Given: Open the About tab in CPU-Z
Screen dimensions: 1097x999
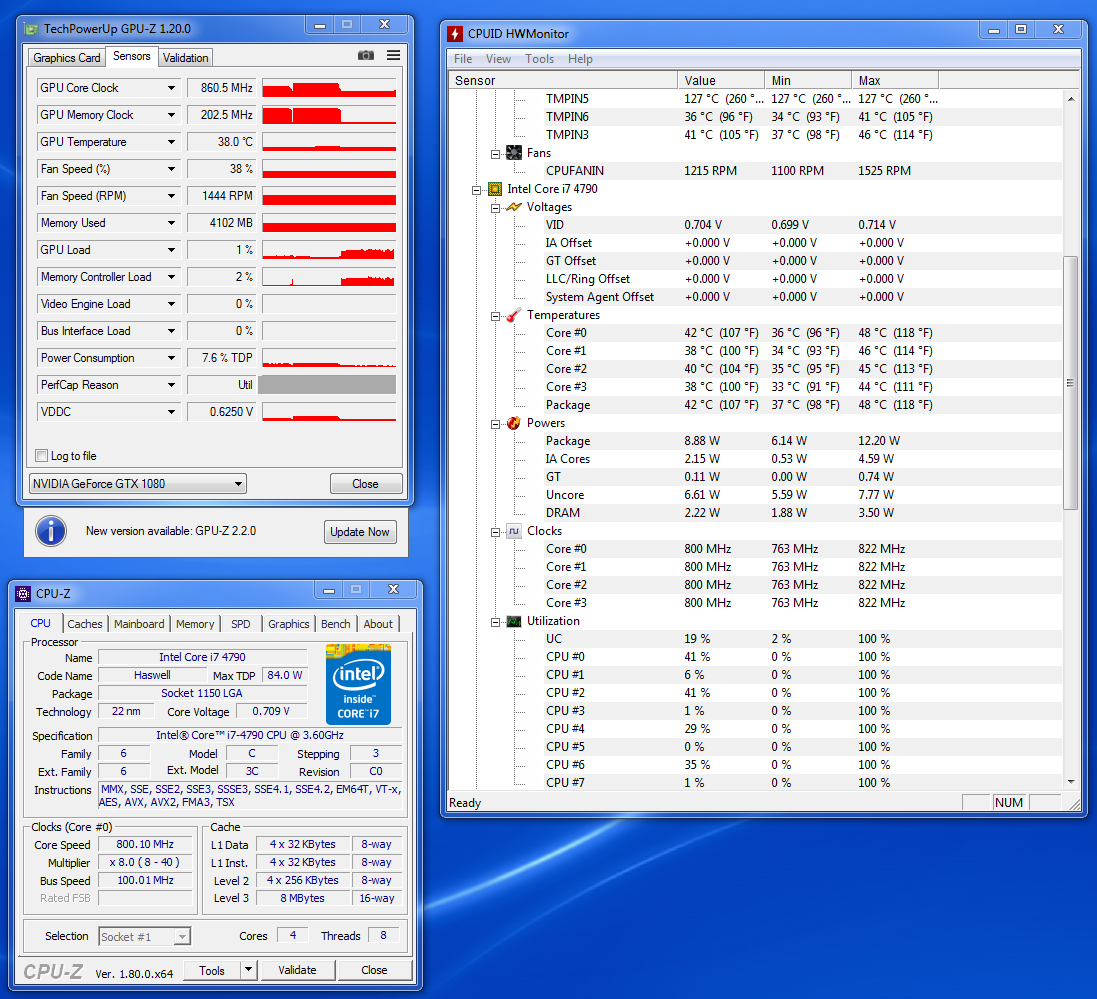Looking at the screenshot, I should point(378,623).
